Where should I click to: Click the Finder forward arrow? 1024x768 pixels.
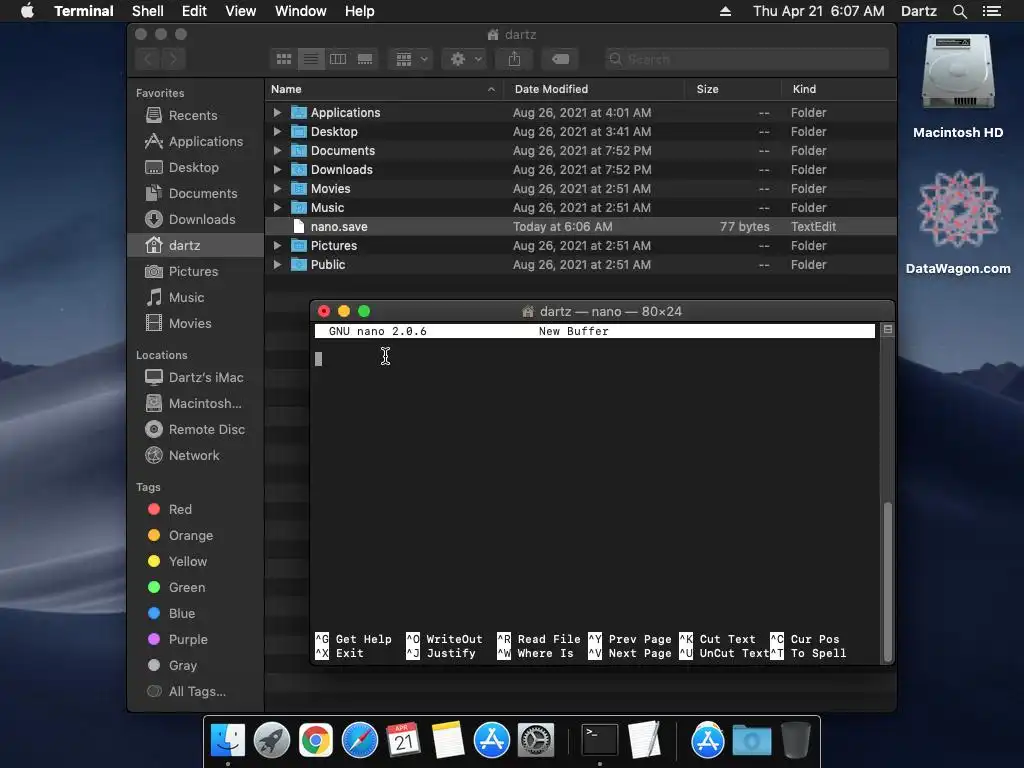tap(173, 59)
